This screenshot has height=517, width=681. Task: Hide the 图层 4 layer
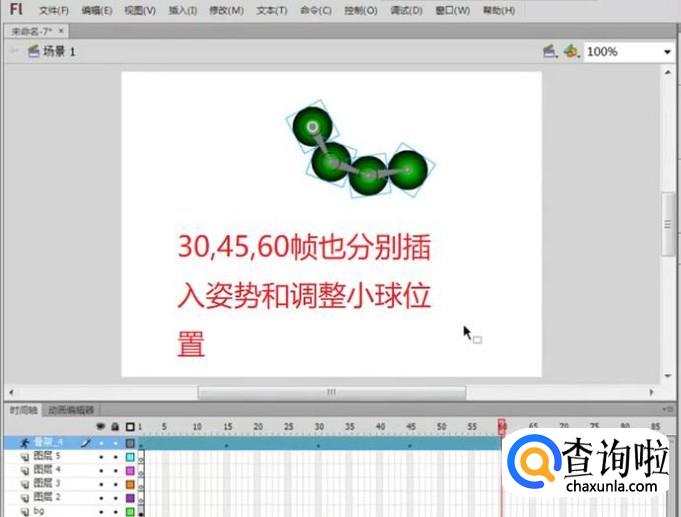pyautogui.click(x=101, y=471)
